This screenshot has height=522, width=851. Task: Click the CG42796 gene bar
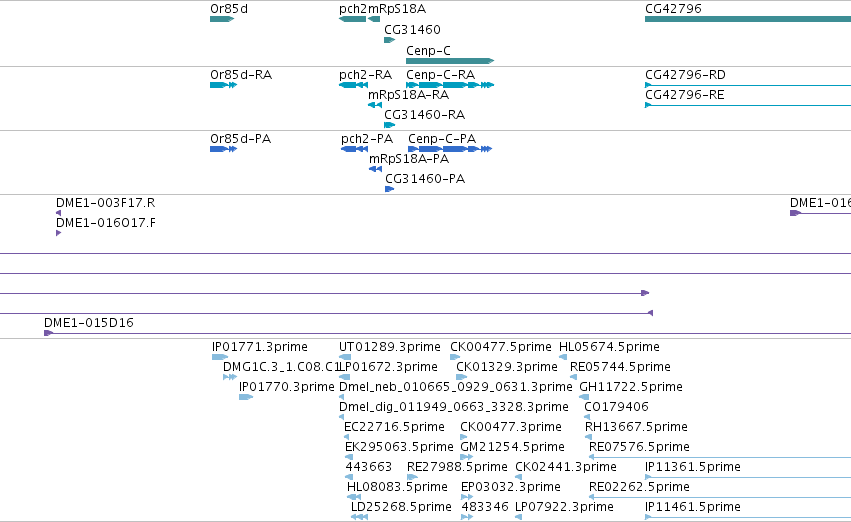pyautogui.click(x=748, y=19)
